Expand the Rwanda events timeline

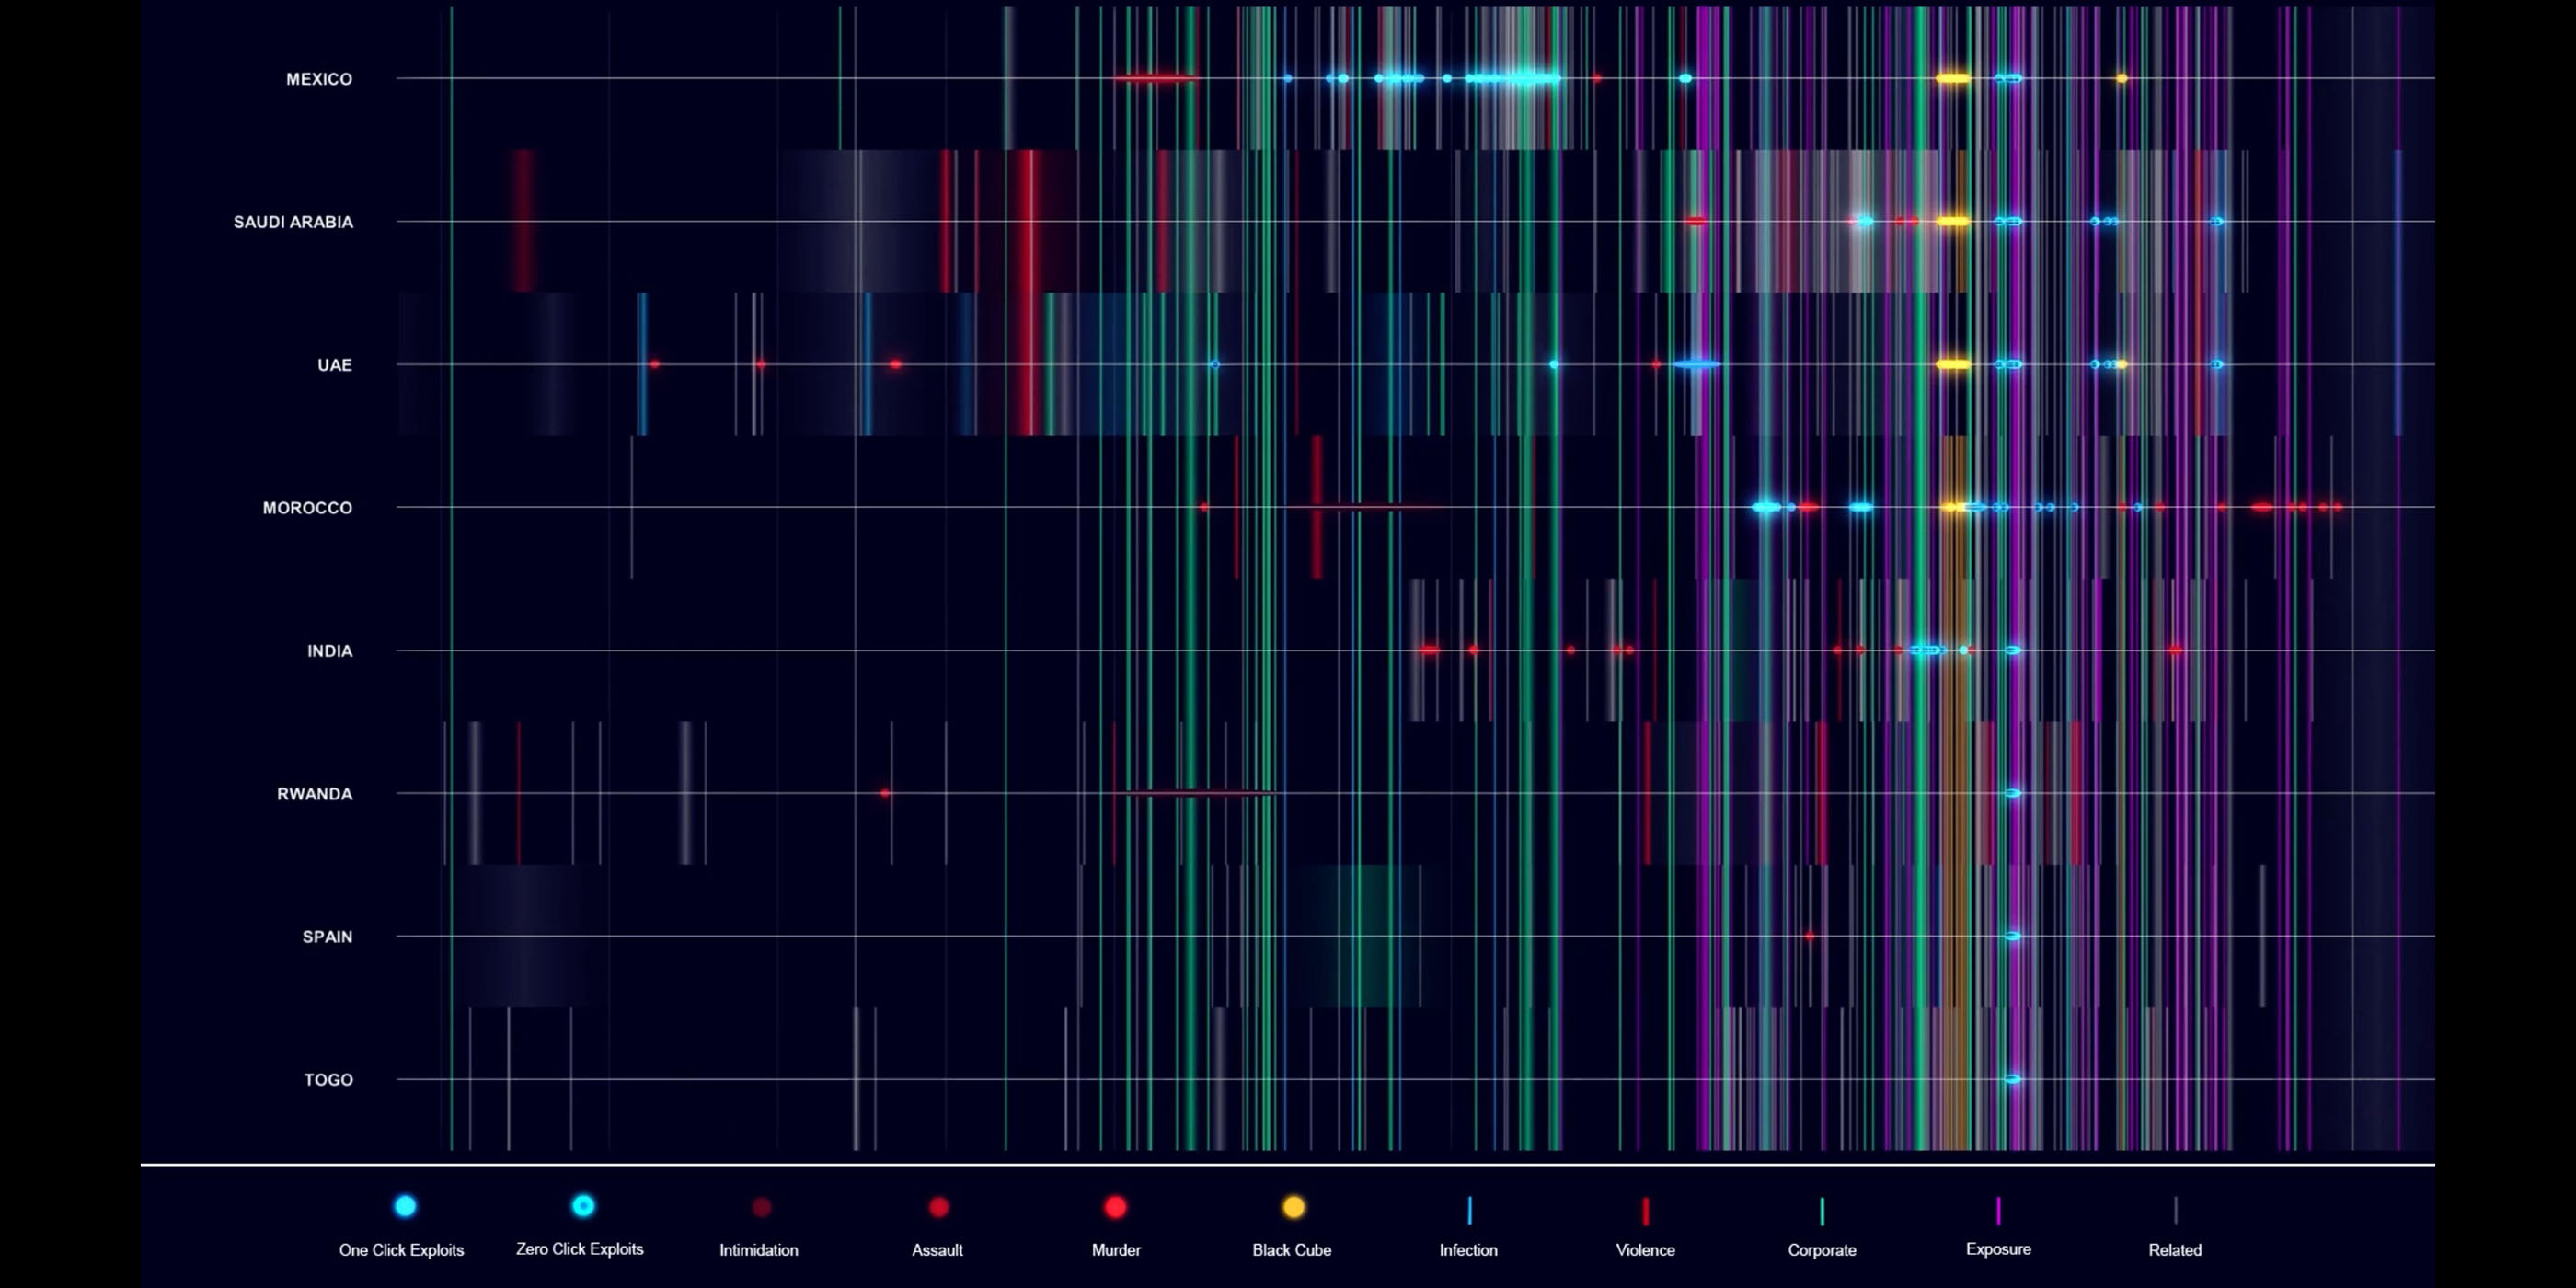[x=312, y=793]
